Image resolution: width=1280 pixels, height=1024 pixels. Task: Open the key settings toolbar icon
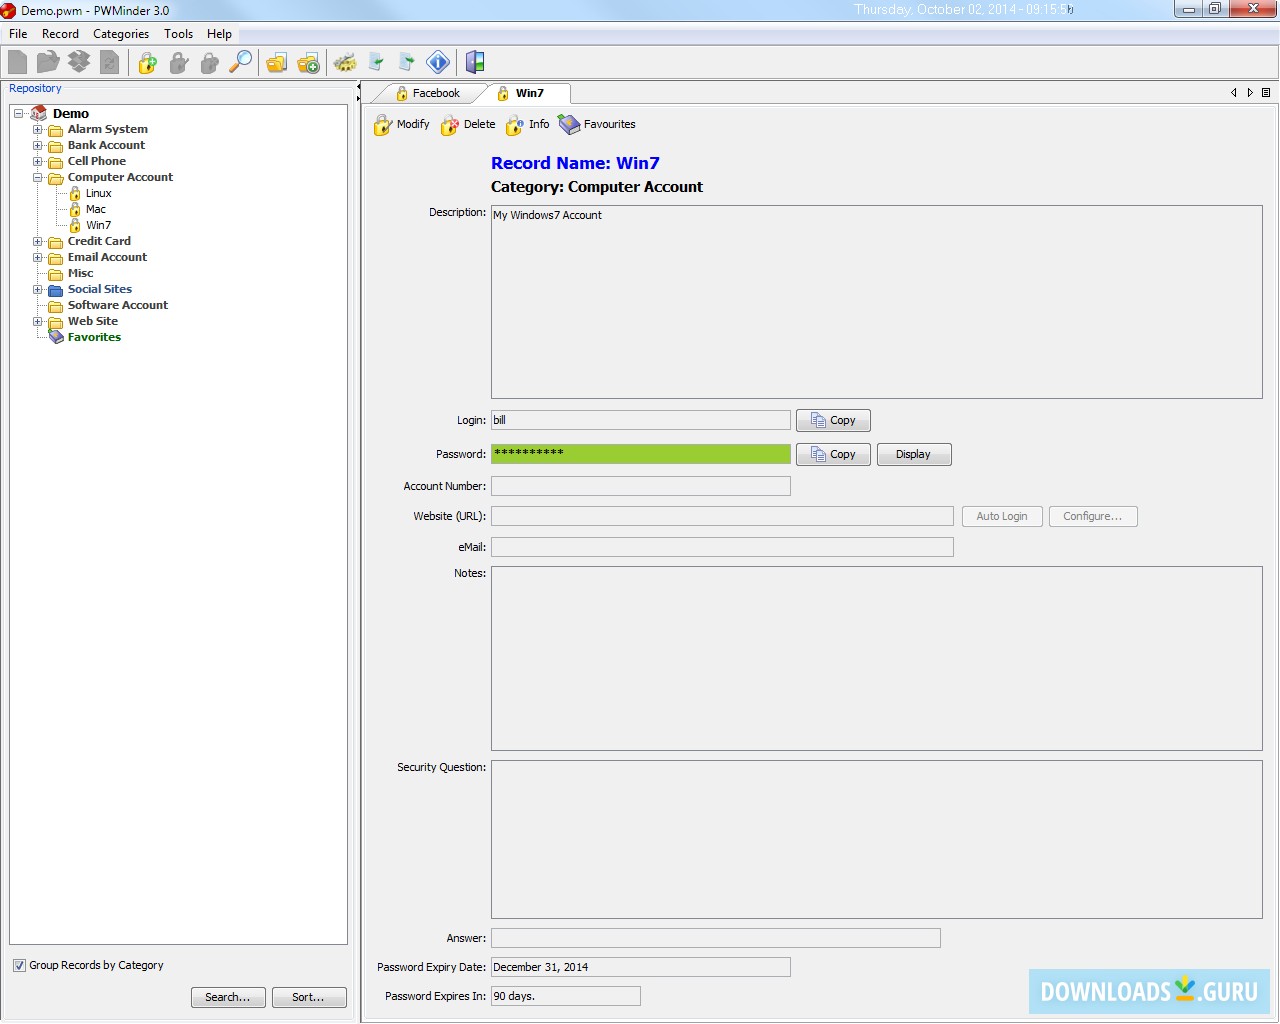coord(345,63)
